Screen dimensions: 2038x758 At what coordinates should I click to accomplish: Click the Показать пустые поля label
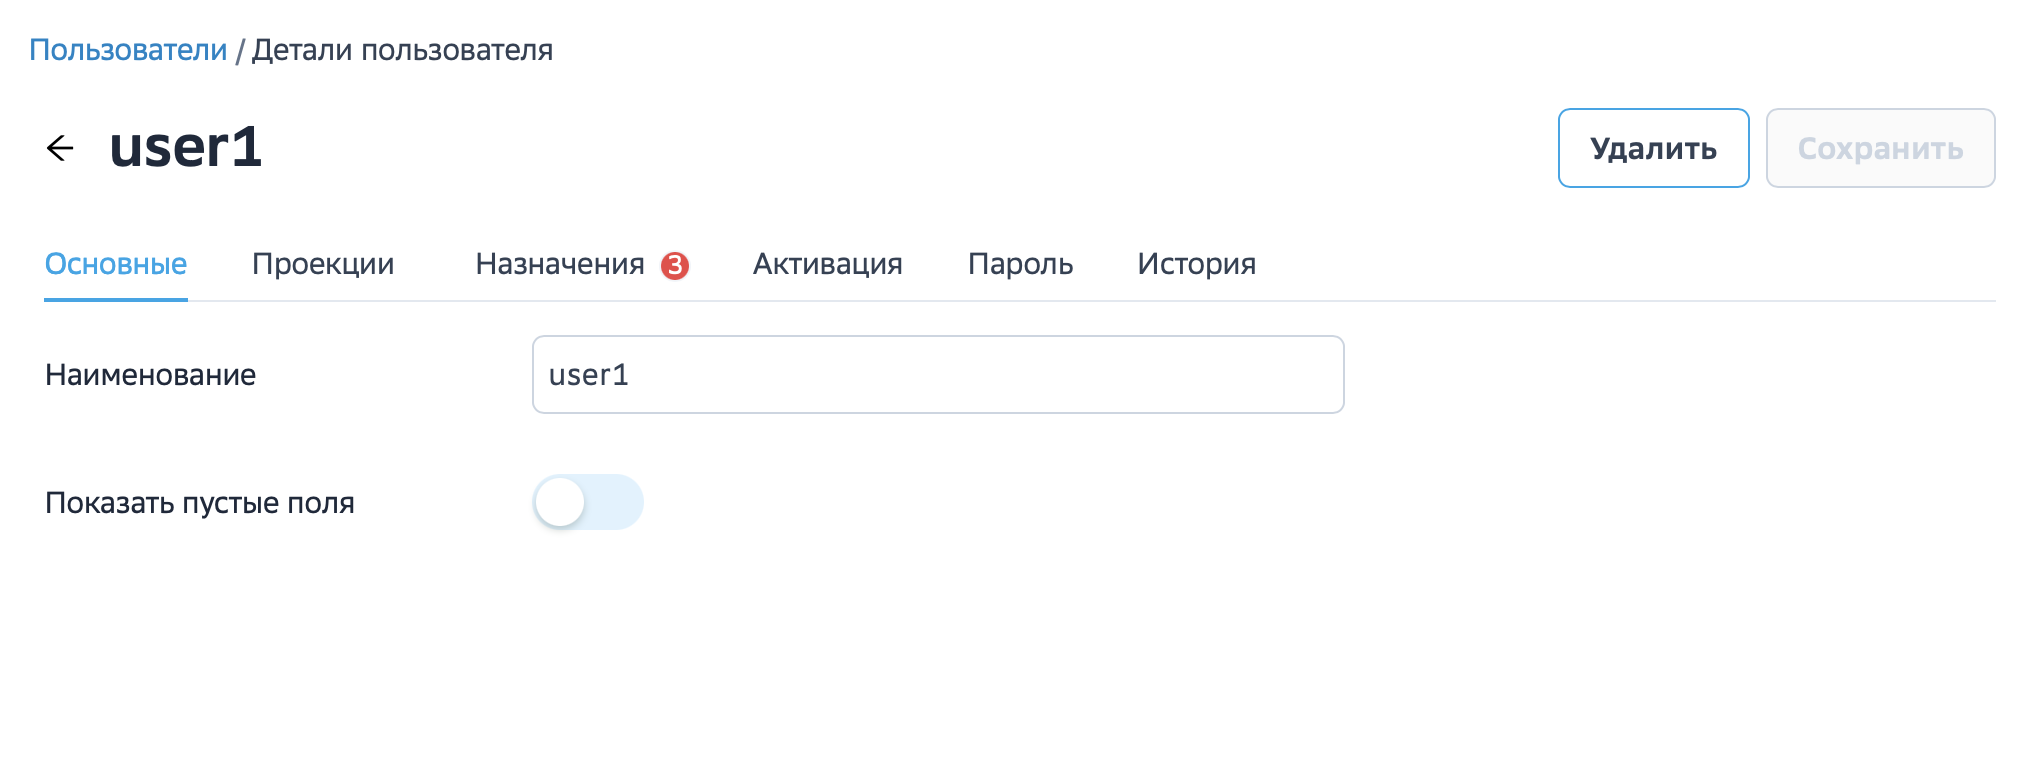click(x=200, y=503)
